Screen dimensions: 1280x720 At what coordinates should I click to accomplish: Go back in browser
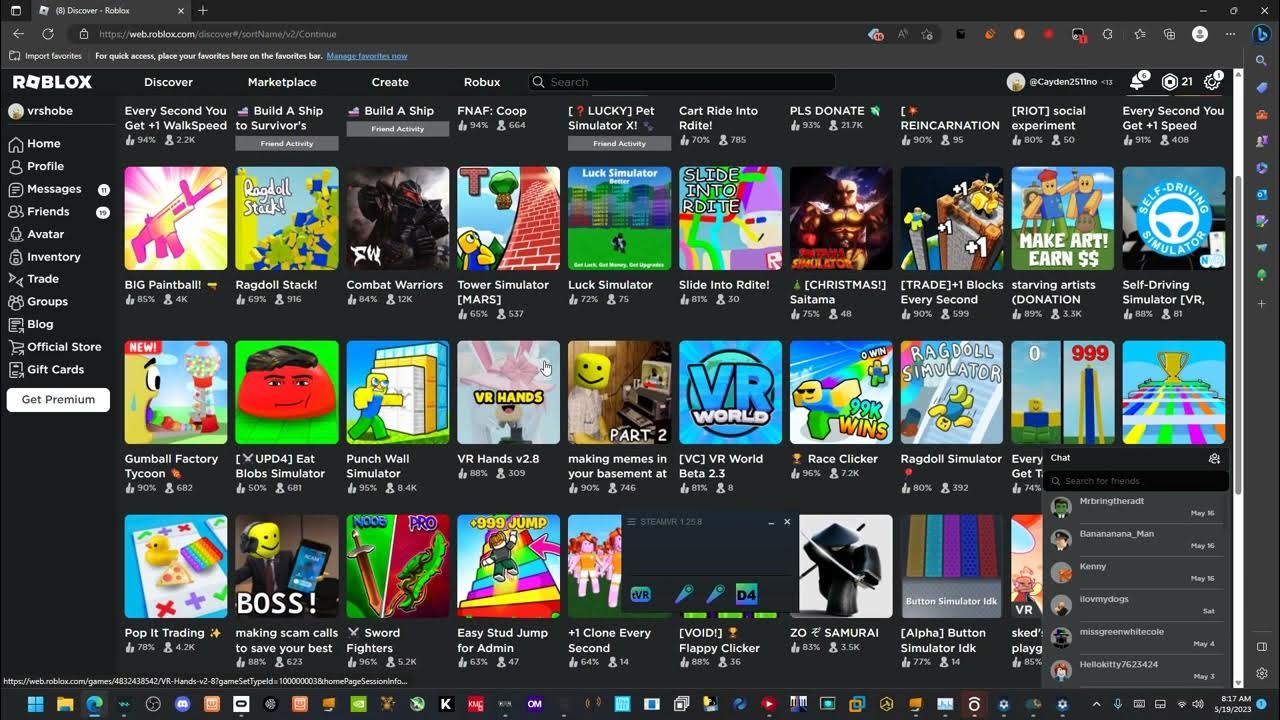click(18, 33)
